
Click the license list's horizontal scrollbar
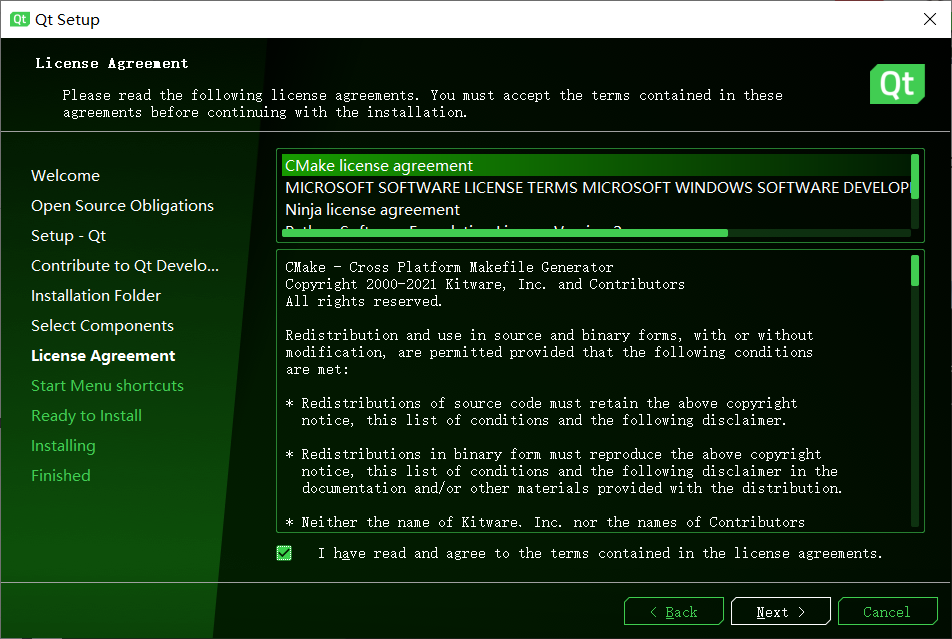505,233
